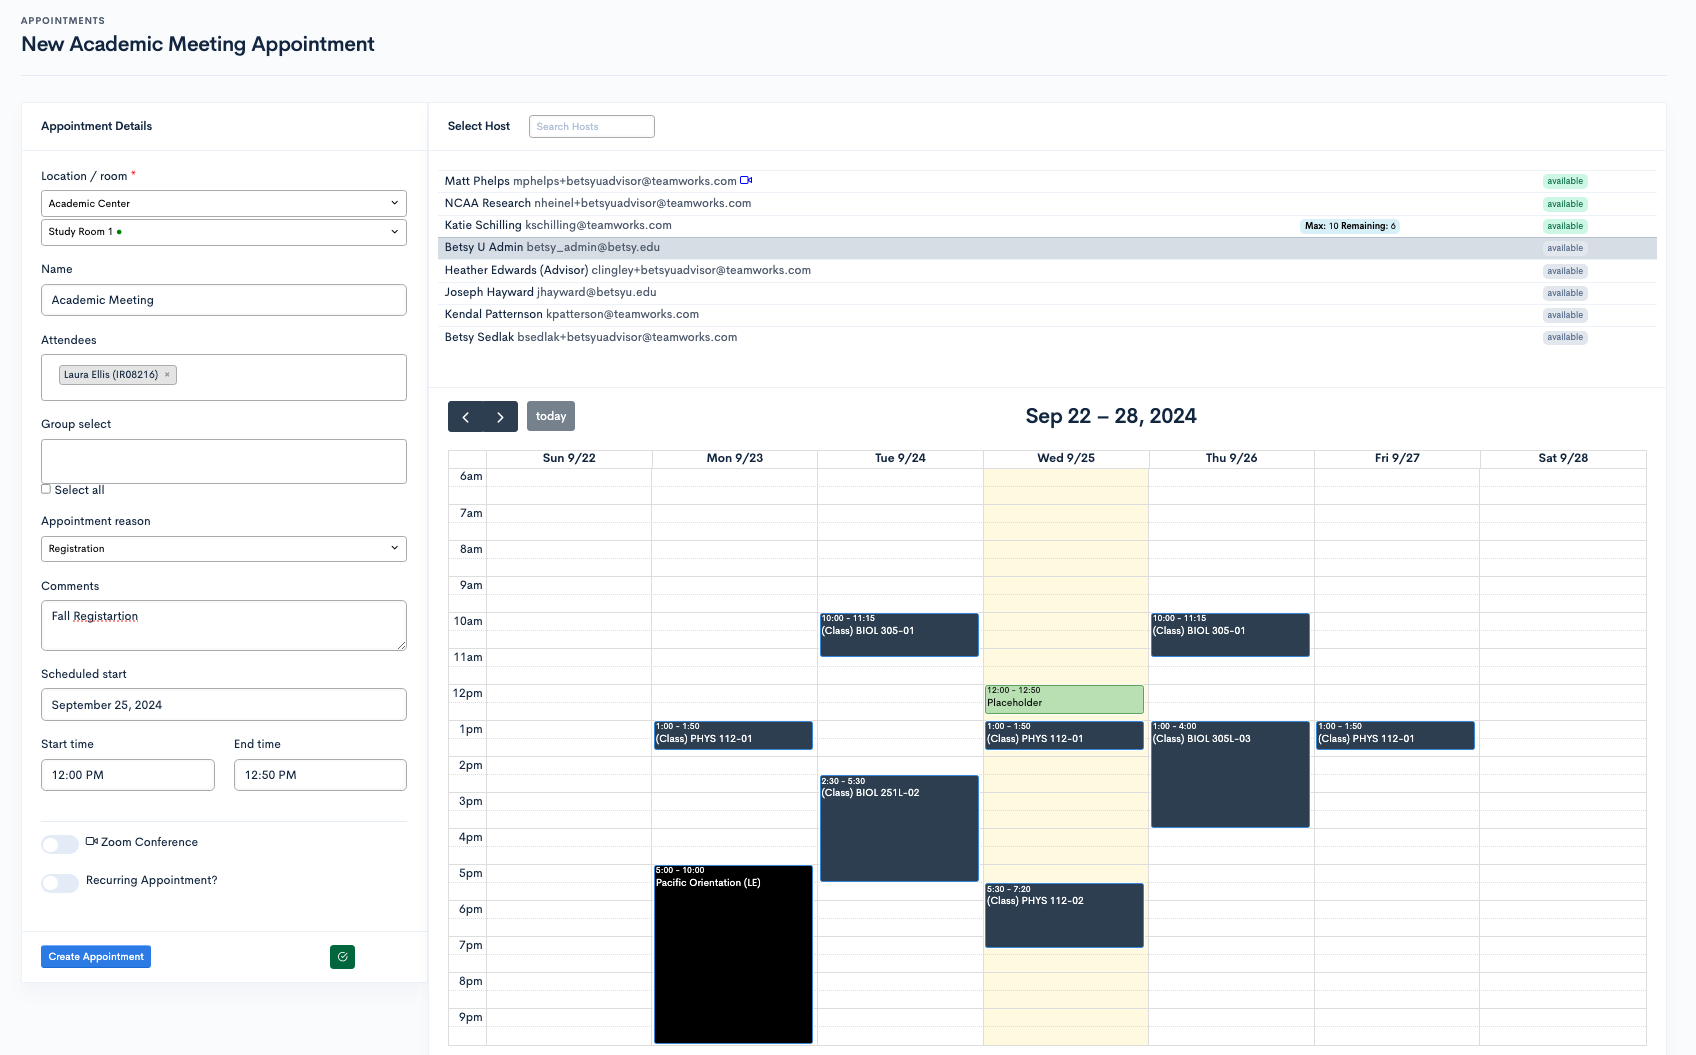Click Create Appointment button
The image size is (1696, 1055).
tap(96, 957)
